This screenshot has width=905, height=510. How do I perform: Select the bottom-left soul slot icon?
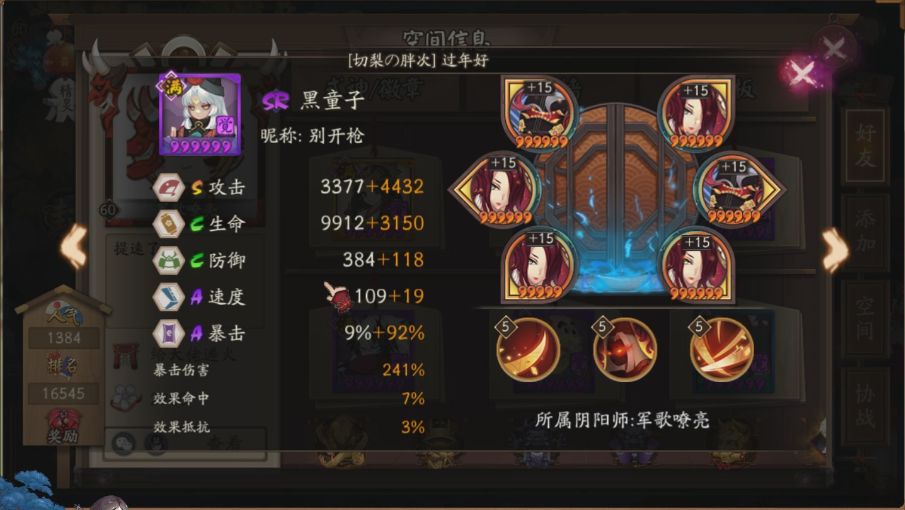click(x=538, y=265)
